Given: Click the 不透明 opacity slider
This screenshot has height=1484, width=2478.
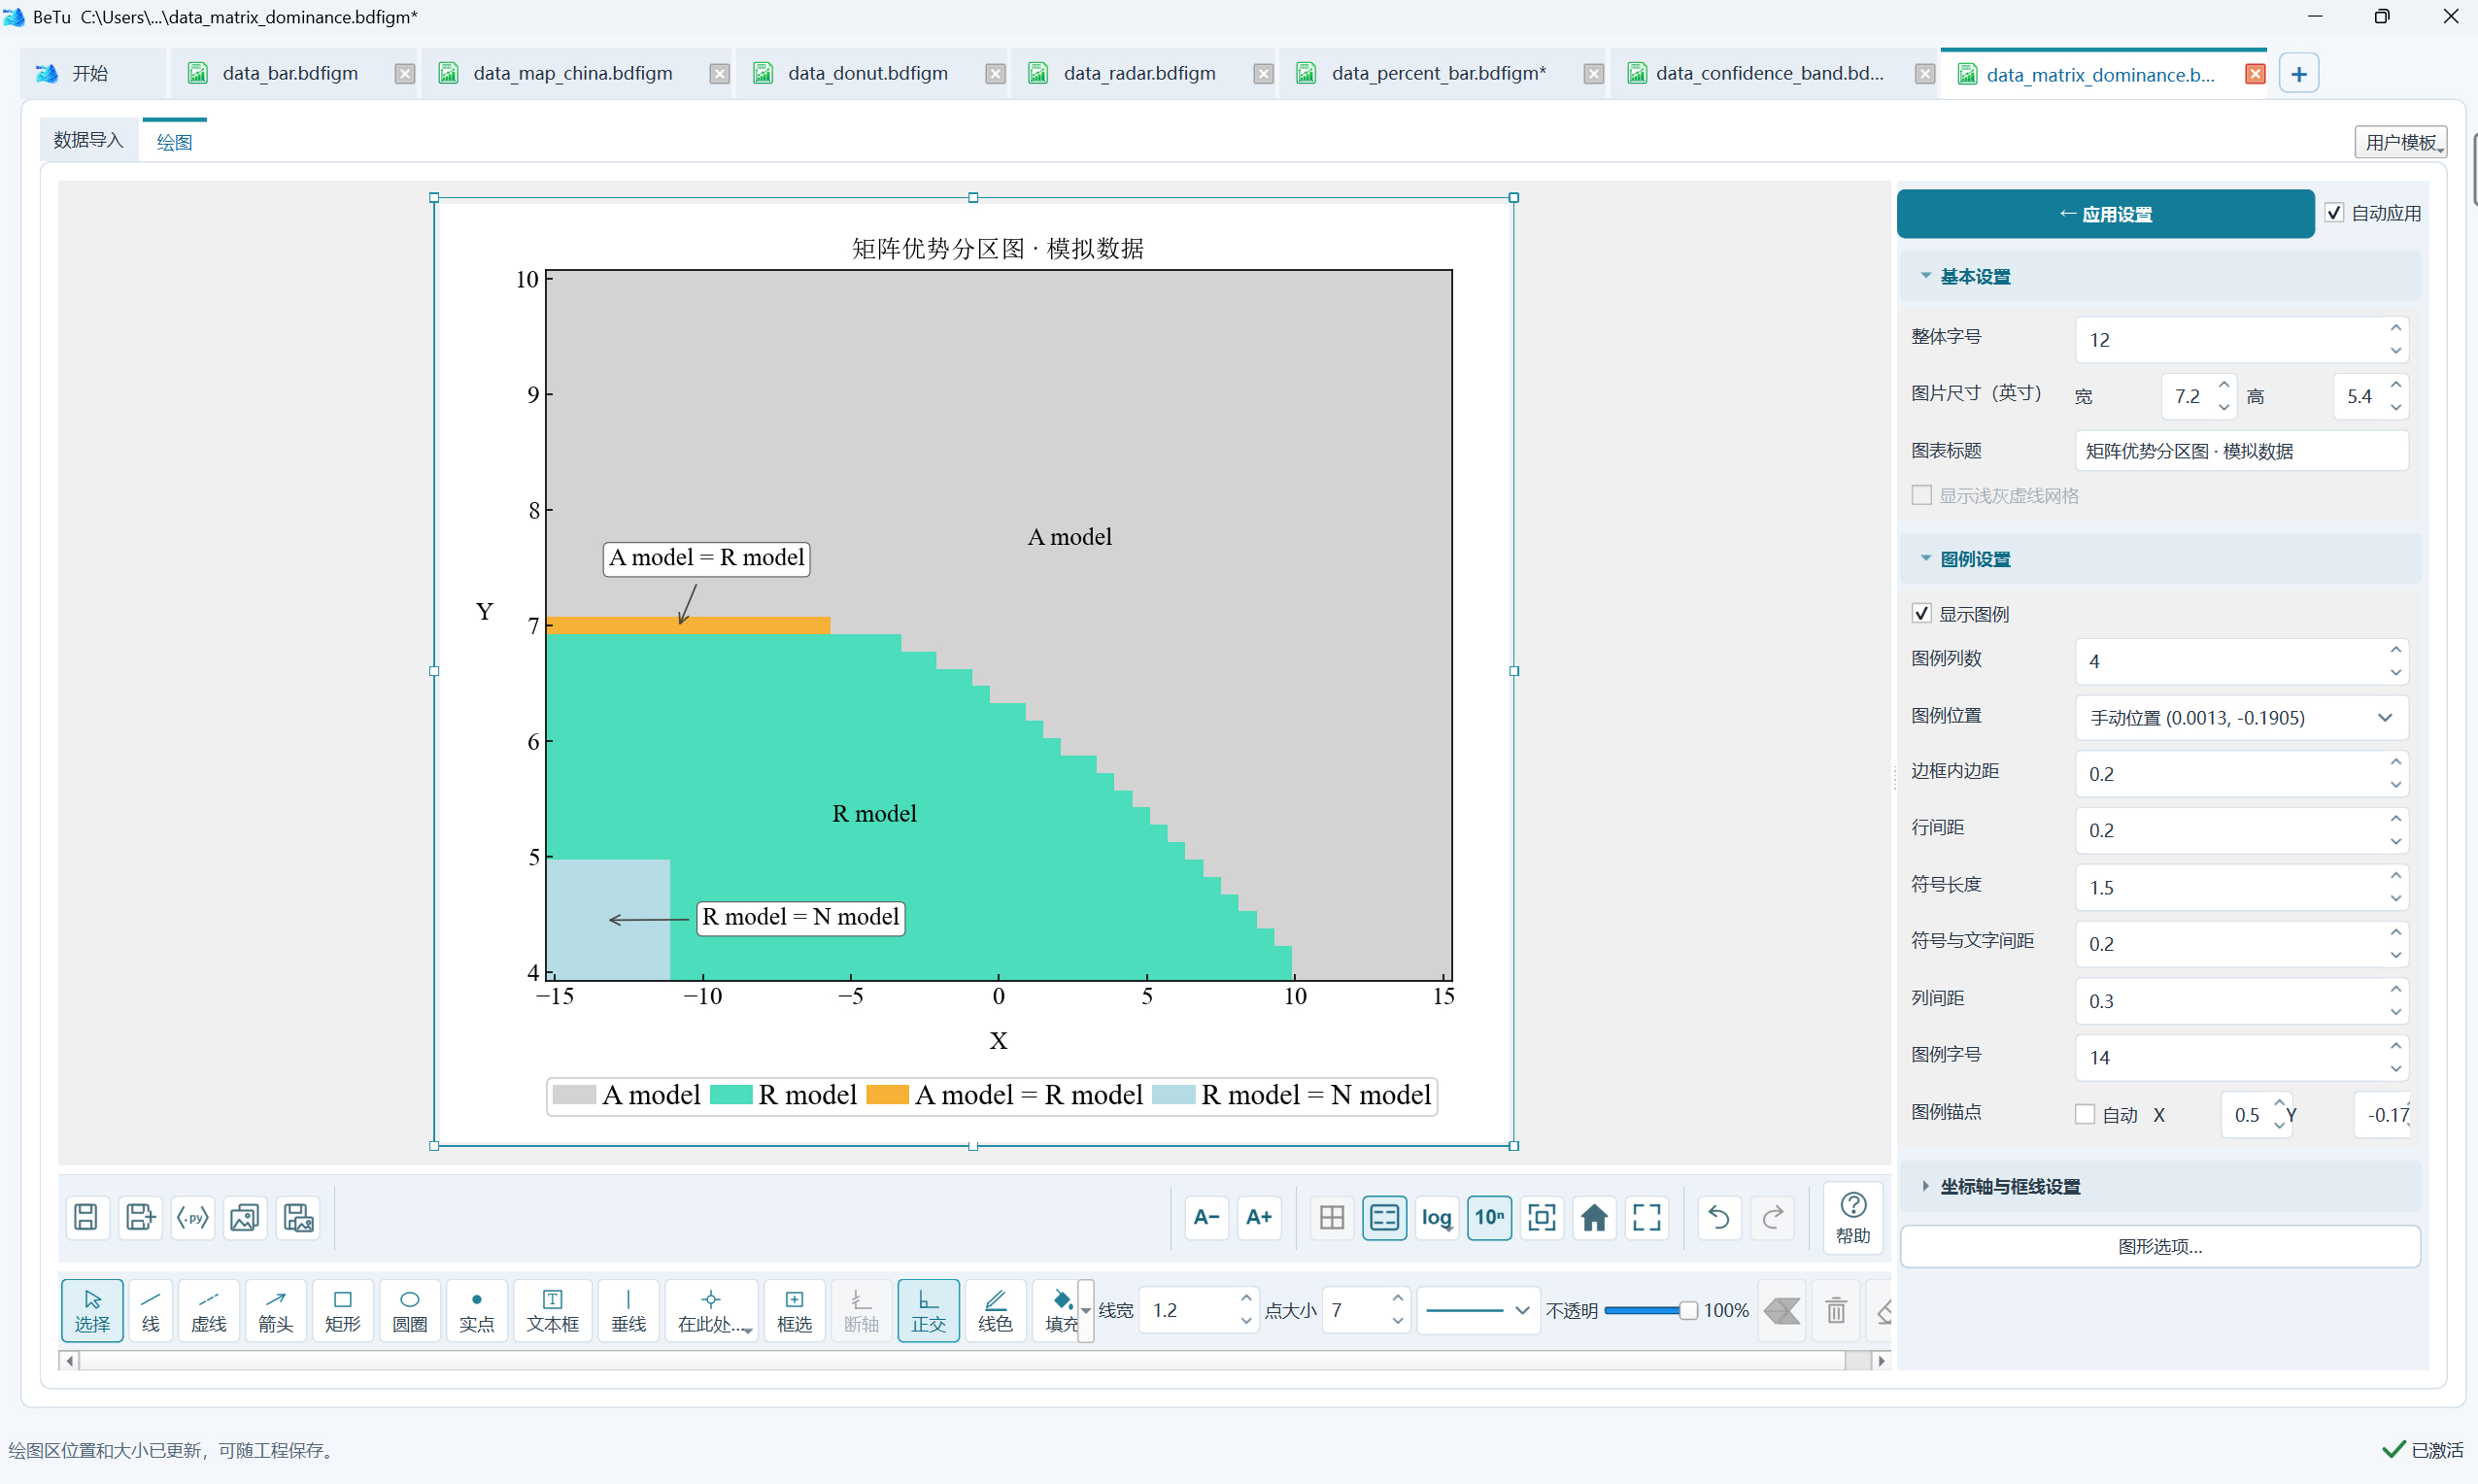Looking at the screenshot, I should coord(1650,1310).
